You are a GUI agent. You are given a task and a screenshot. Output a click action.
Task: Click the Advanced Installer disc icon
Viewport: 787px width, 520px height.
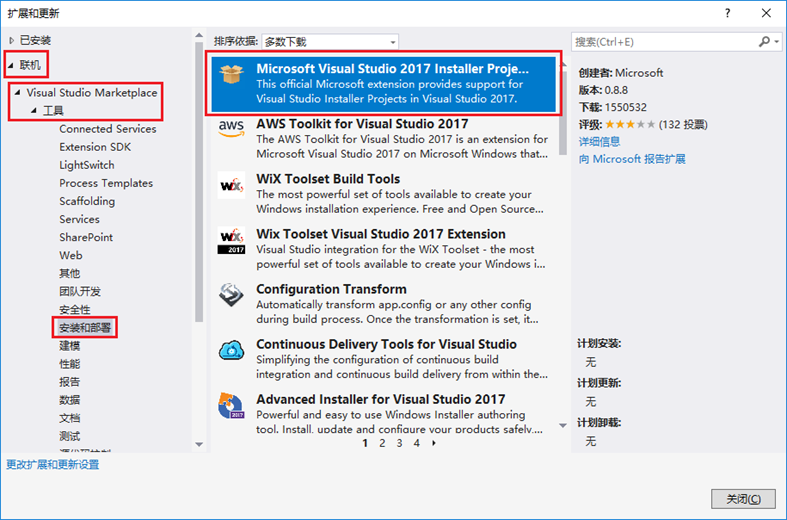tap(231, 406)
